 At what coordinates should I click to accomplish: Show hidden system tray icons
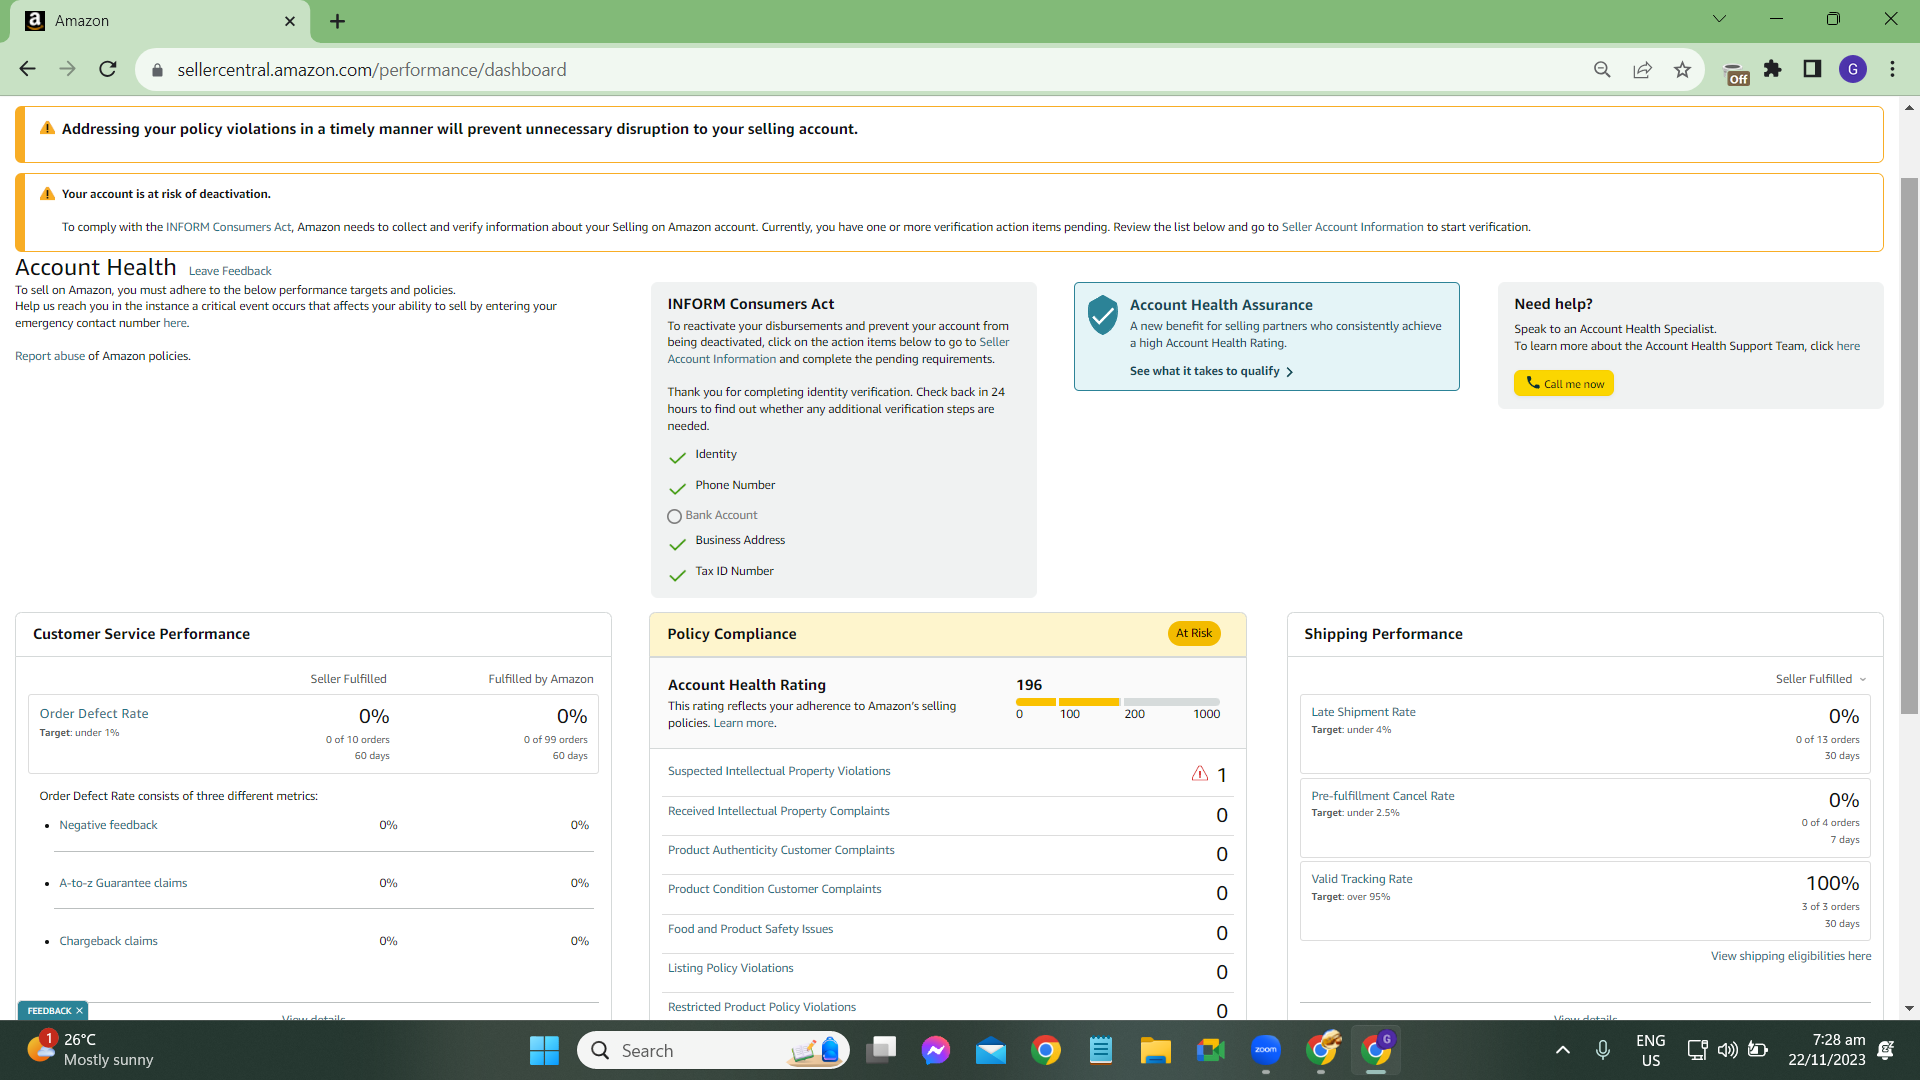tap(1563, 1050)
